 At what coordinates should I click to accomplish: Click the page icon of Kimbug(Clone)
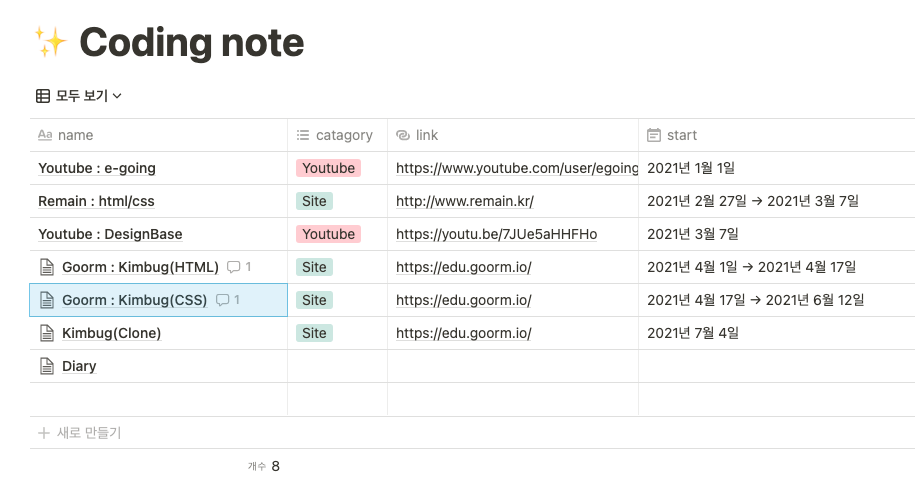[46, 333]
